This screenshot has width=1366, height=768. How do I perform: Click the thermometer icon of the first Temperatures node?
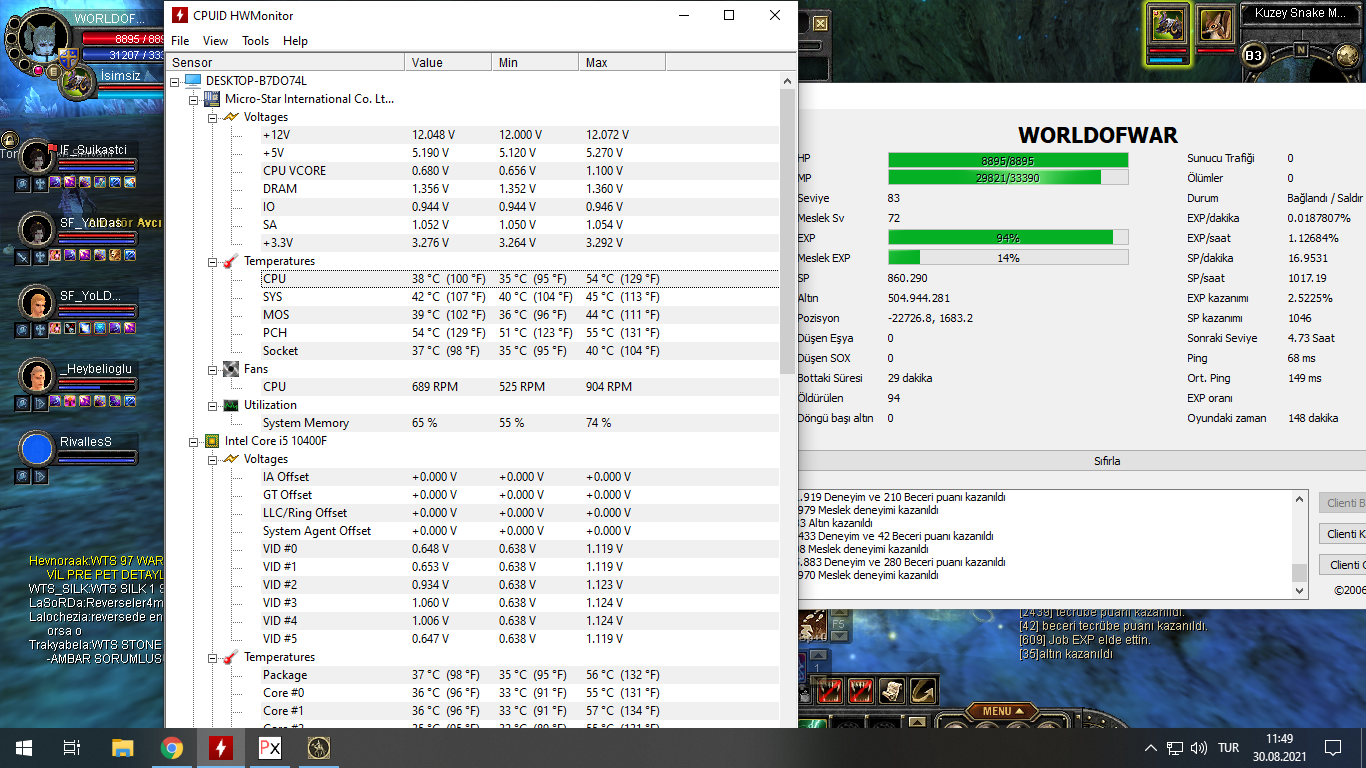coord(229,261)
